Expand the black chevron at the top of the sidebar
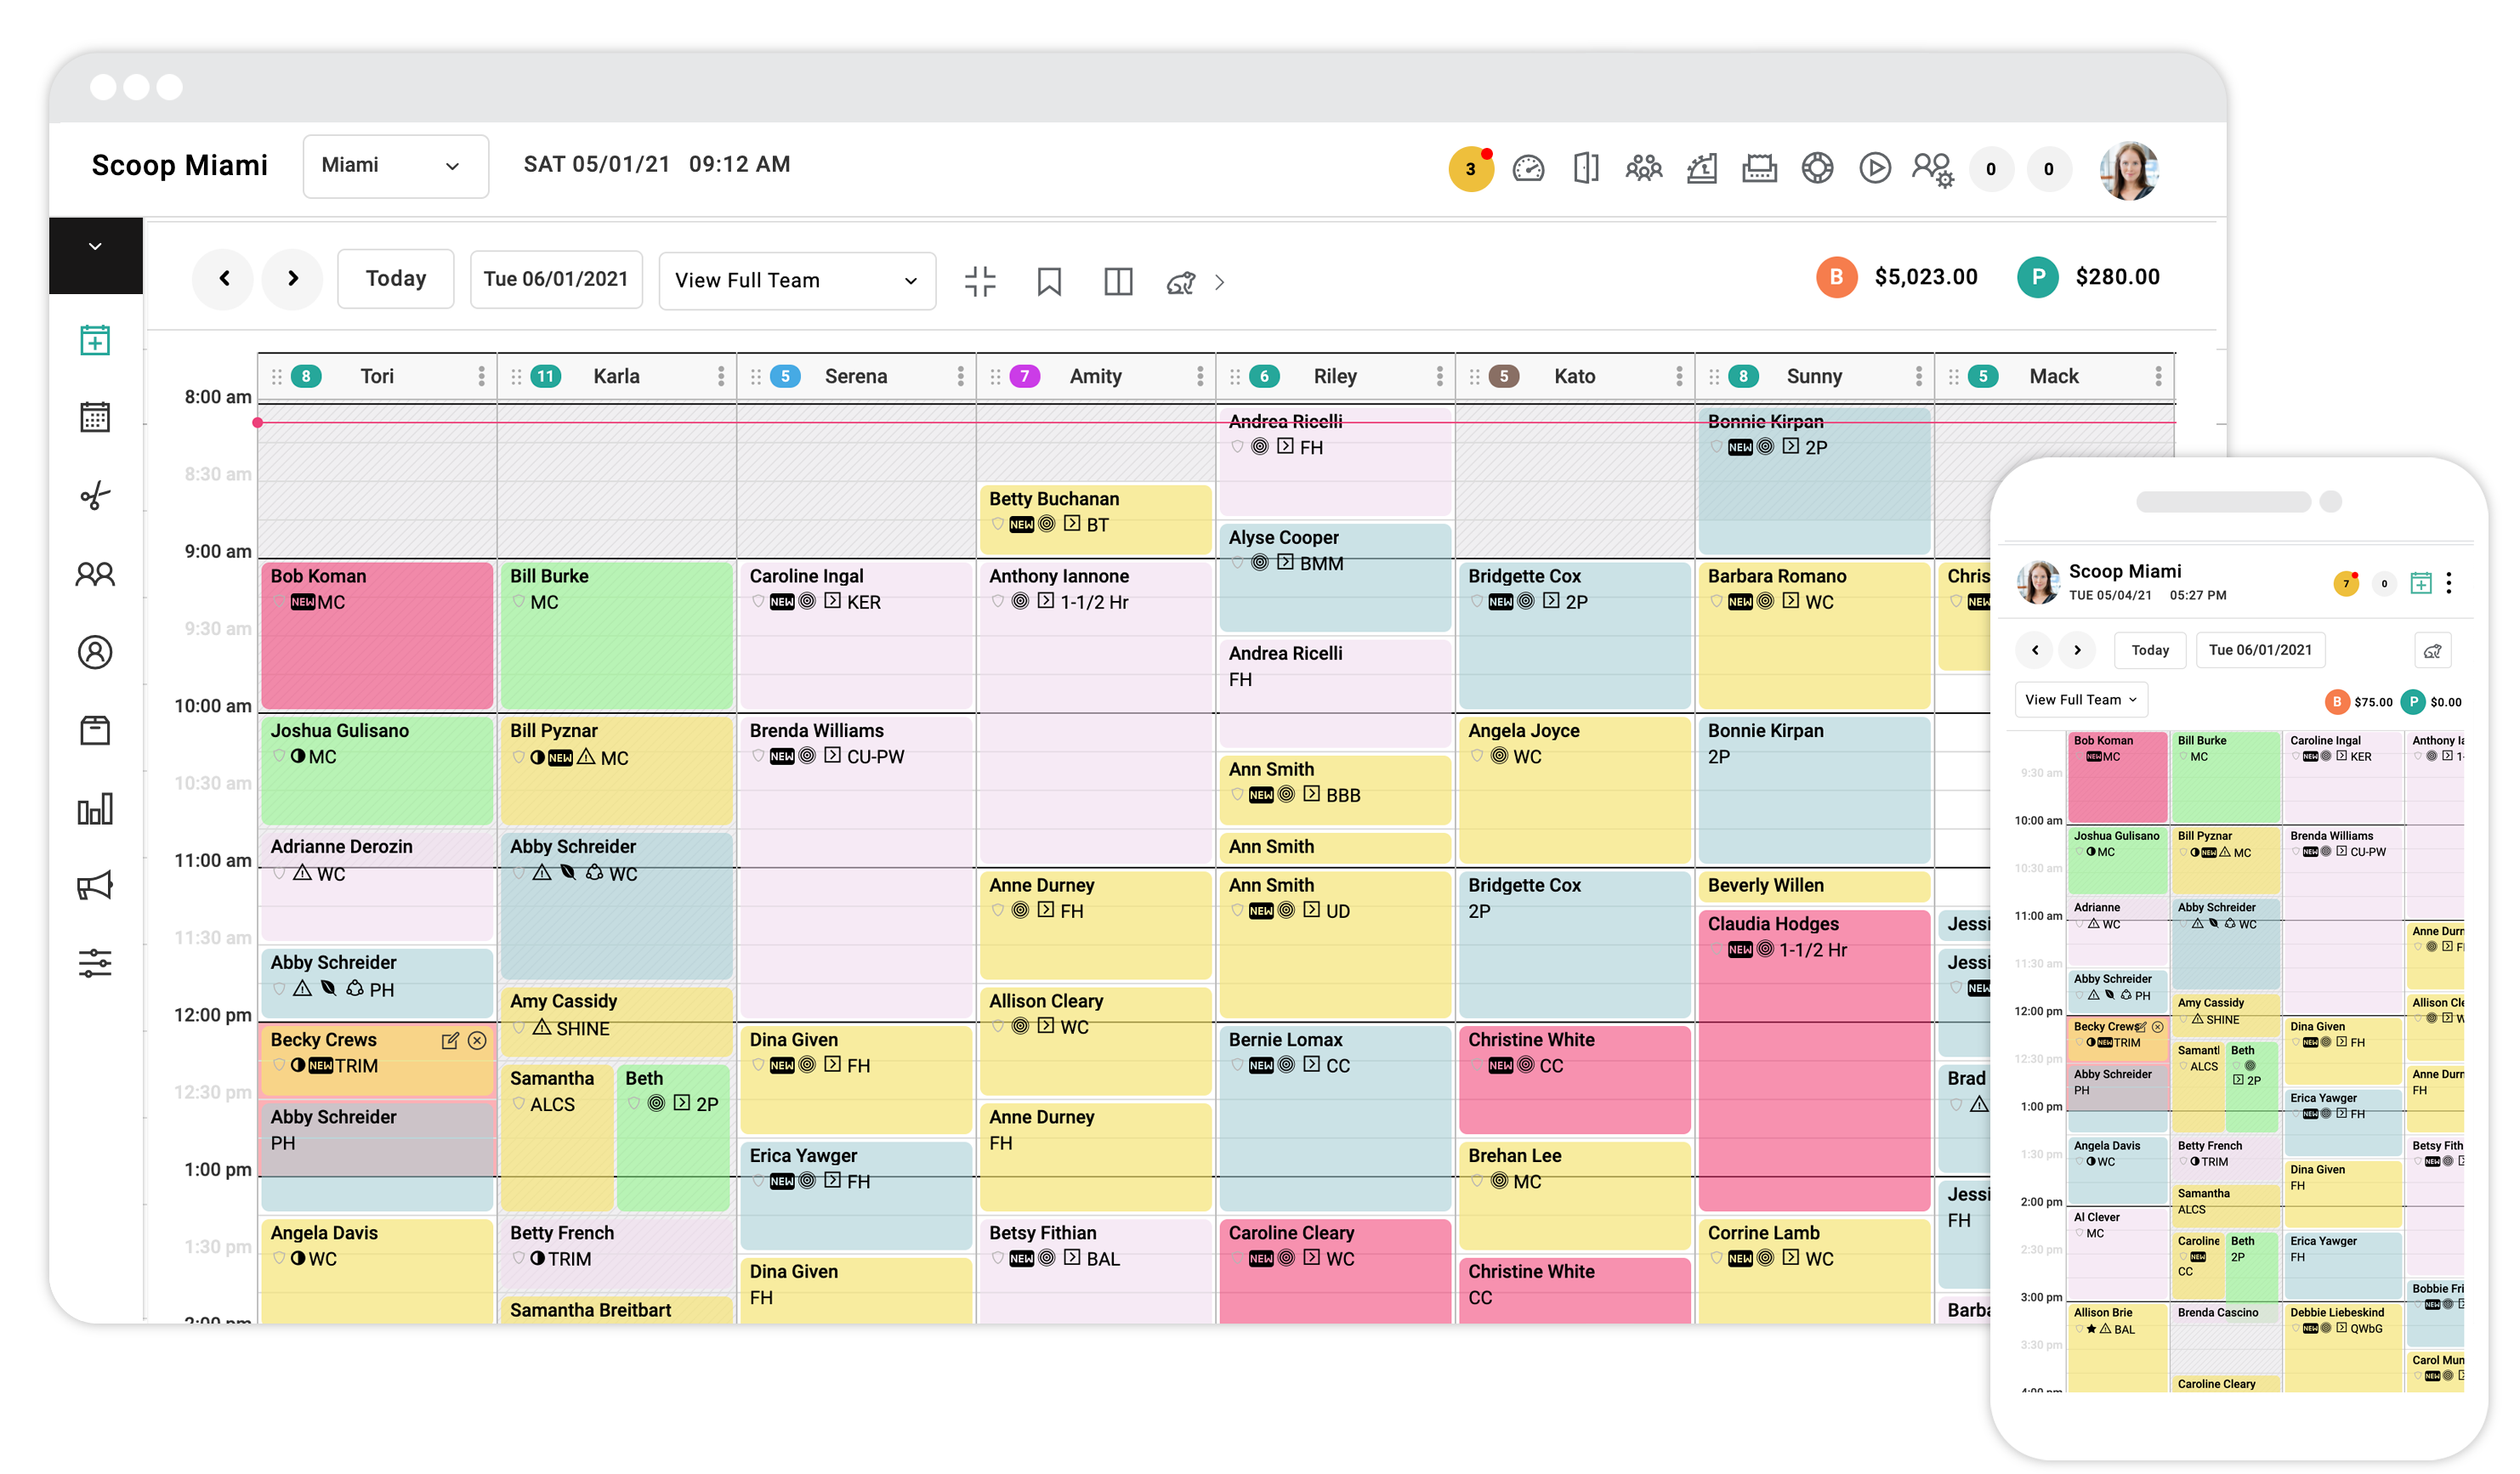 [95, 246]
